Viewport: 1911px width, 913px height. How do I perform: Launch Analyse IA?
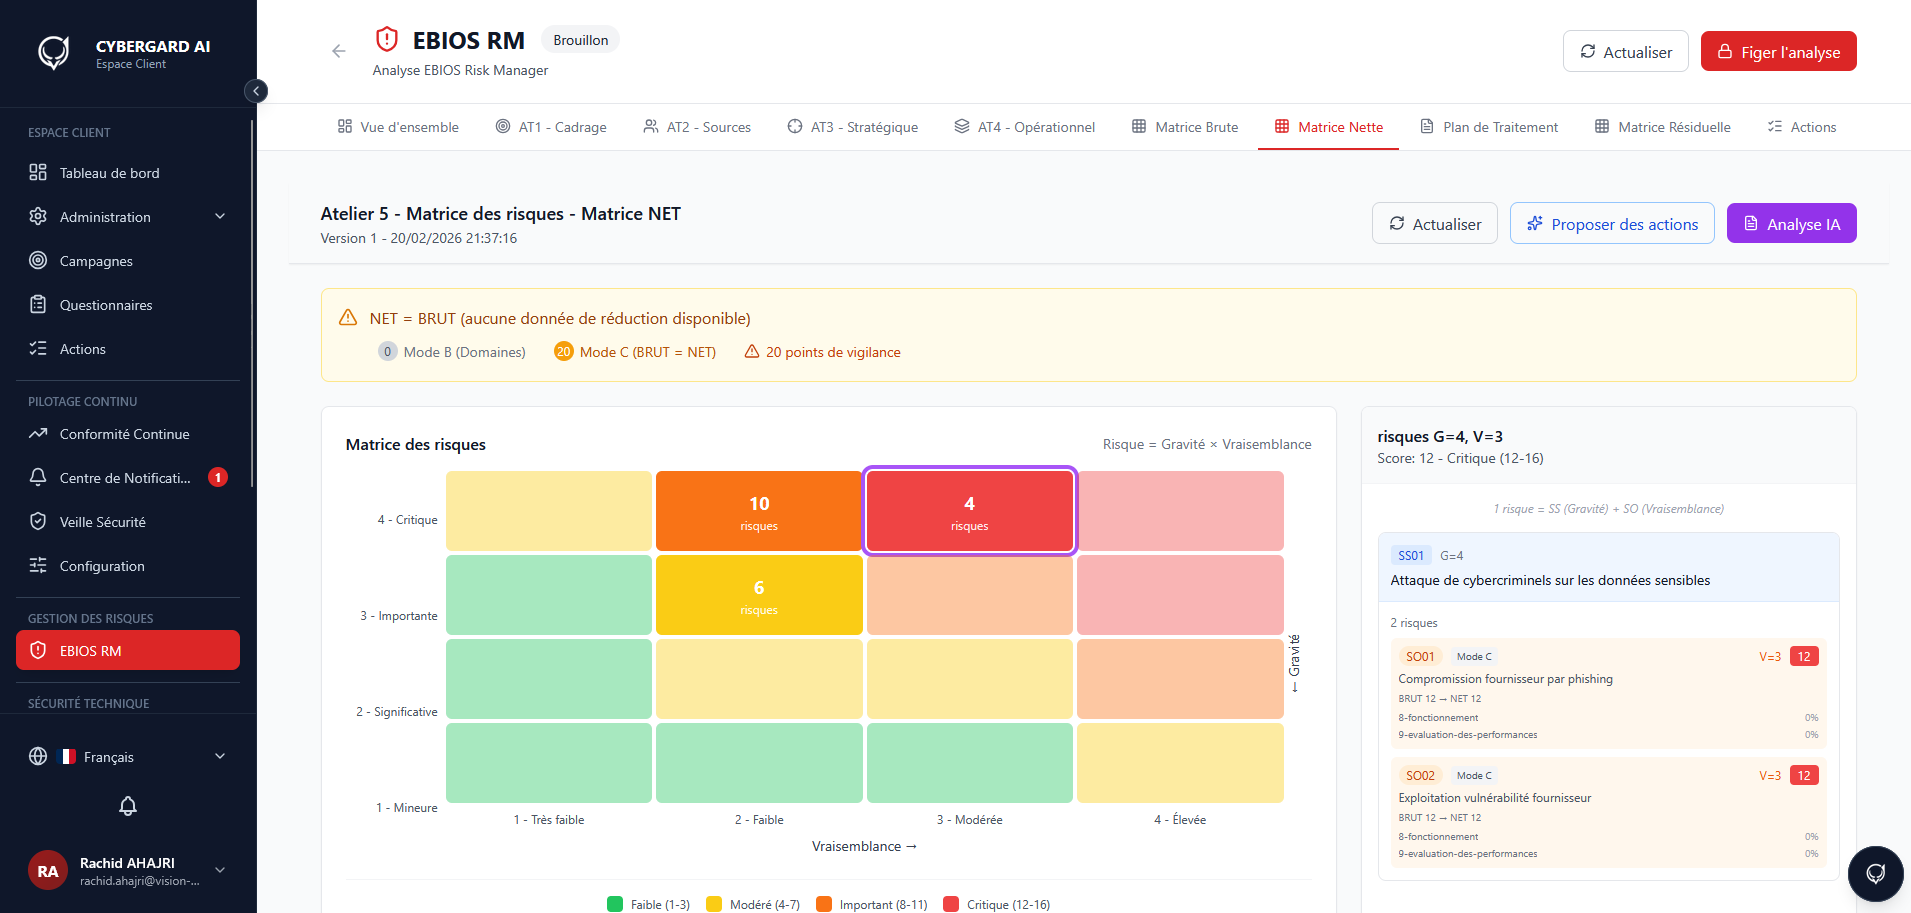1791,223
